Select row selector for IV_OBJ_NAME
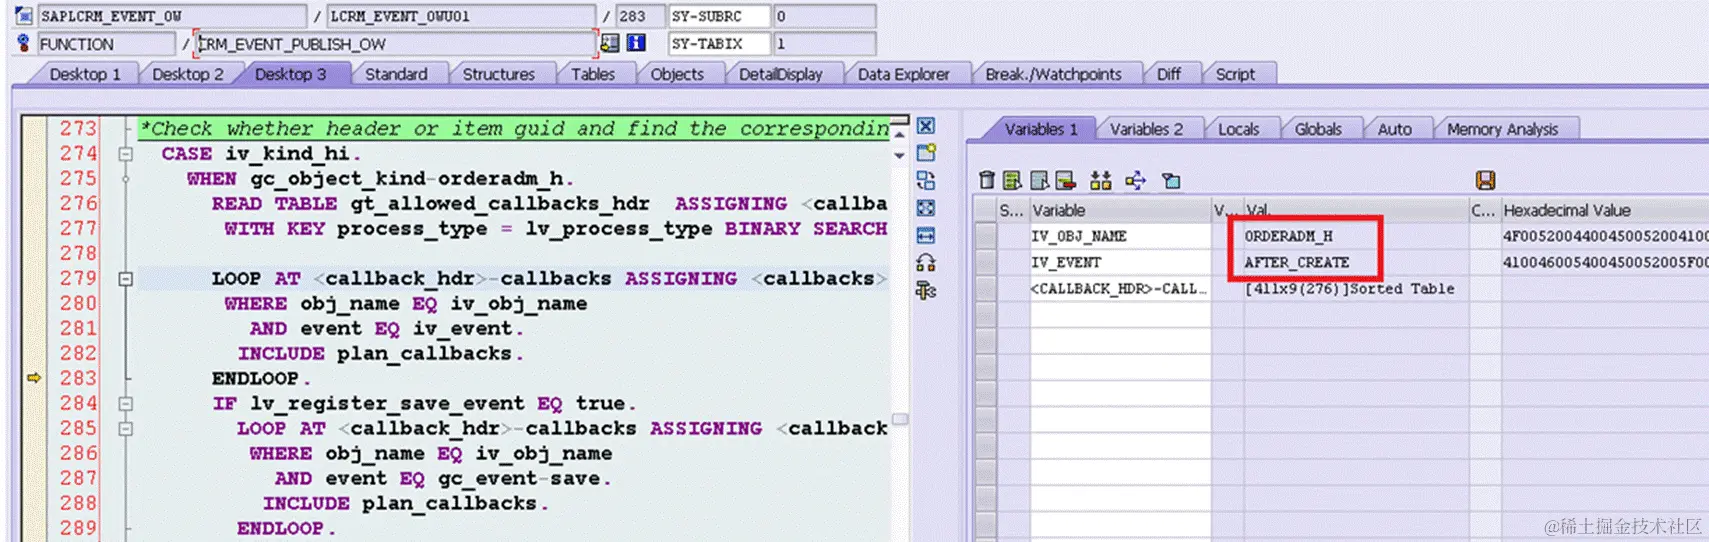 tap(986, 236)
